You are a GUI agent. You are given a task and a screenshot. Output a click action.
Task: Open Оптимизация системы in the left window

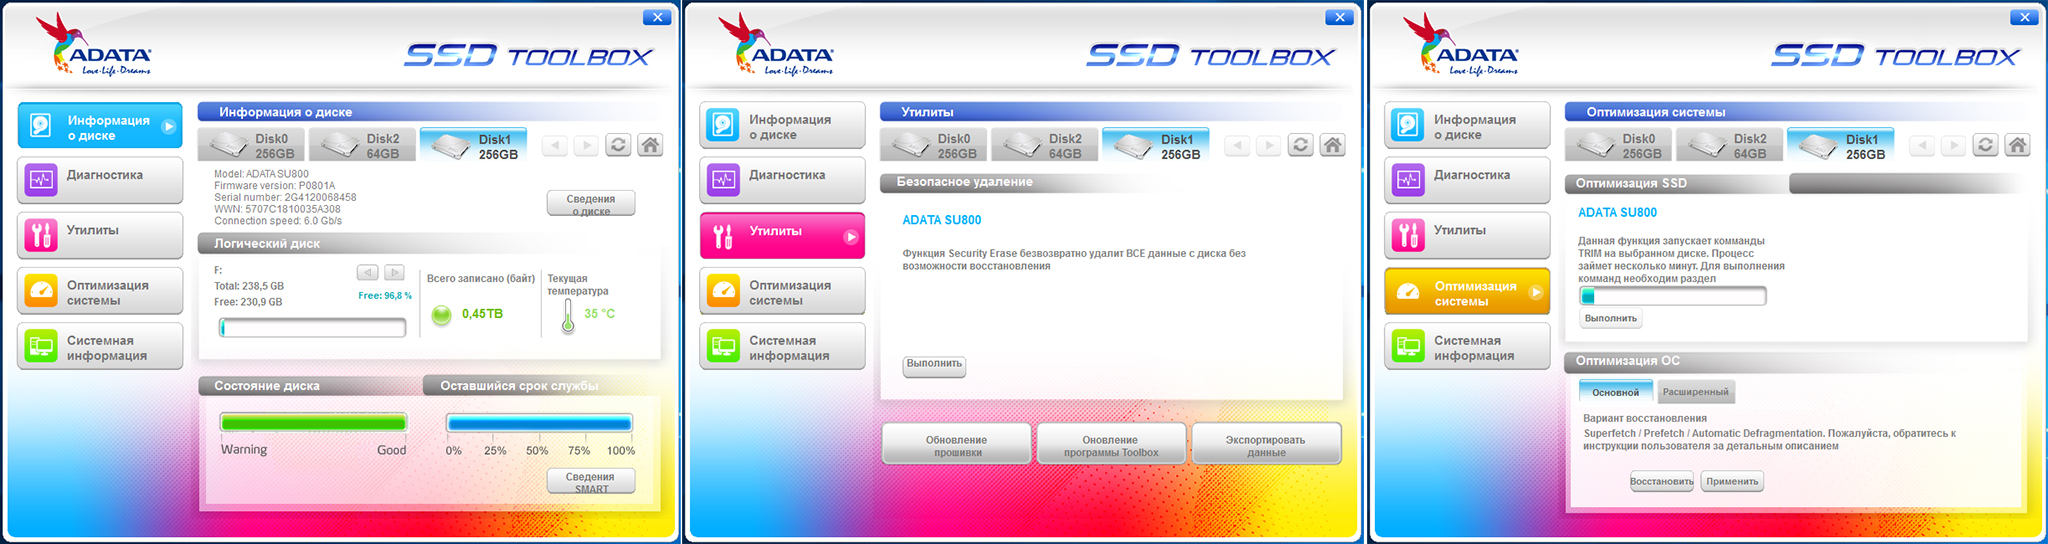coord(100,291)
